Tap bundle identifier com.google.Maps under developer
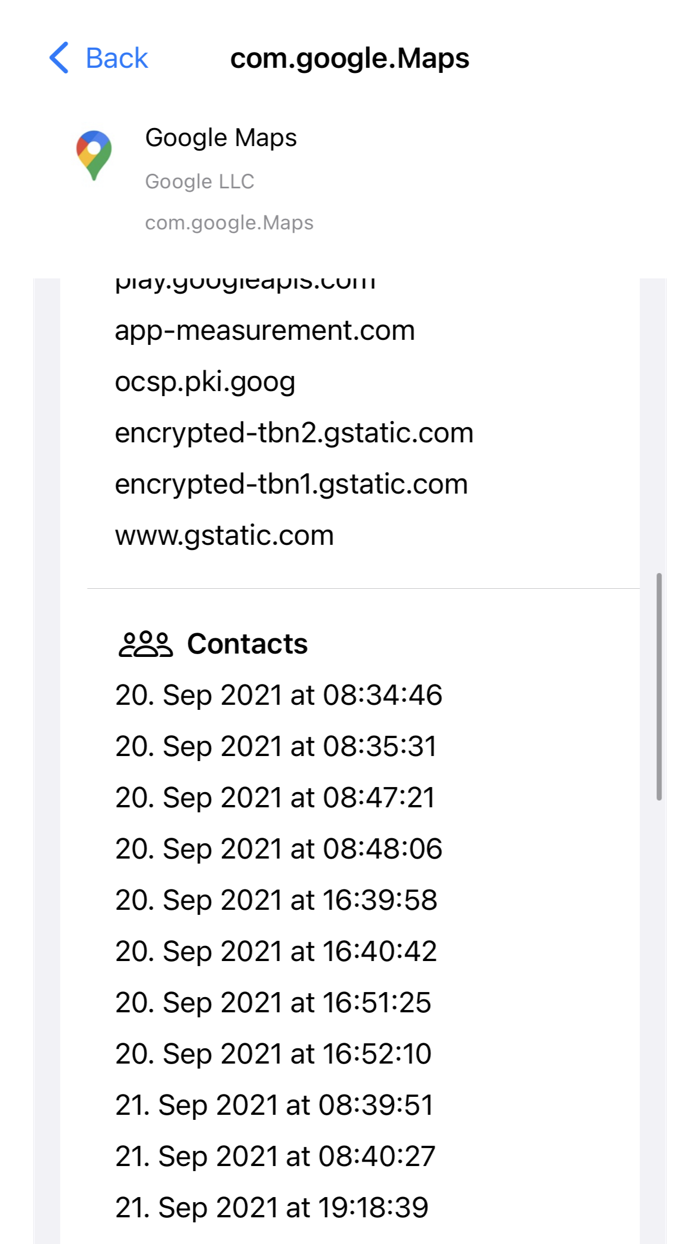Viewport: 700px width, 1244px height. tap(229, 222)
